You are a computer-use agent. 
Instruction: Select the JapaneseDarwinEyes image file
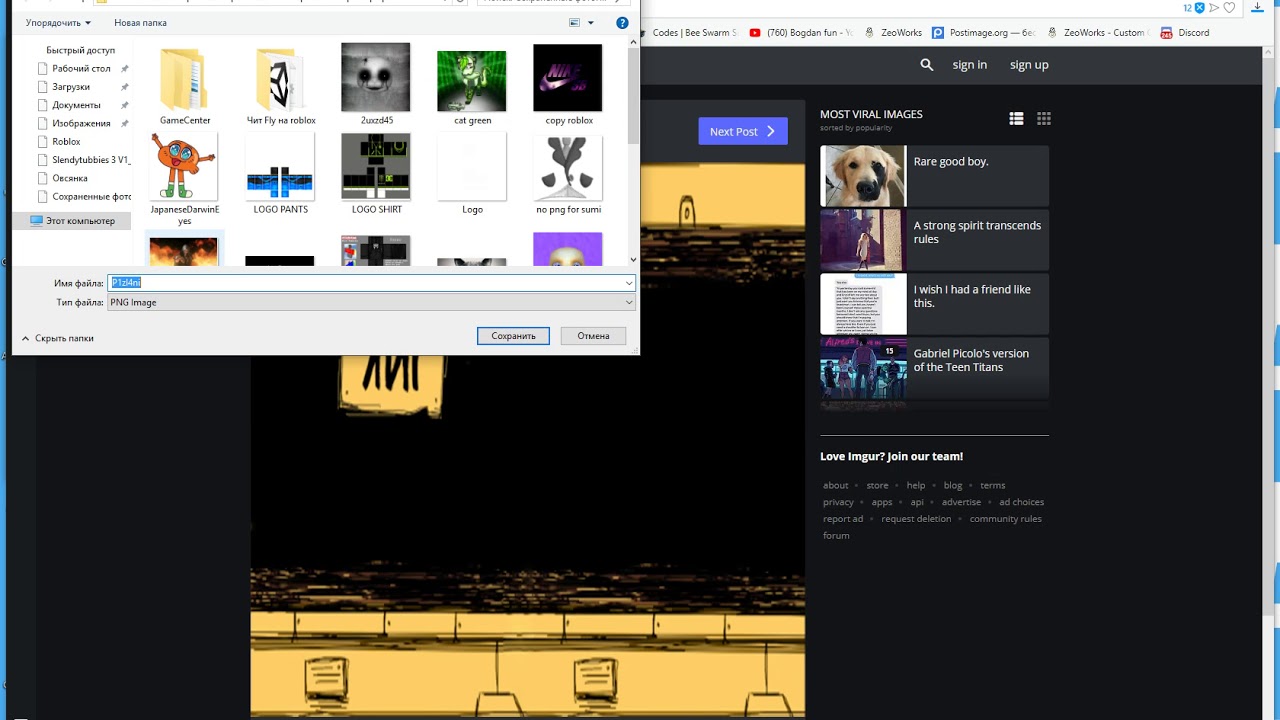(x=185, y=178)
